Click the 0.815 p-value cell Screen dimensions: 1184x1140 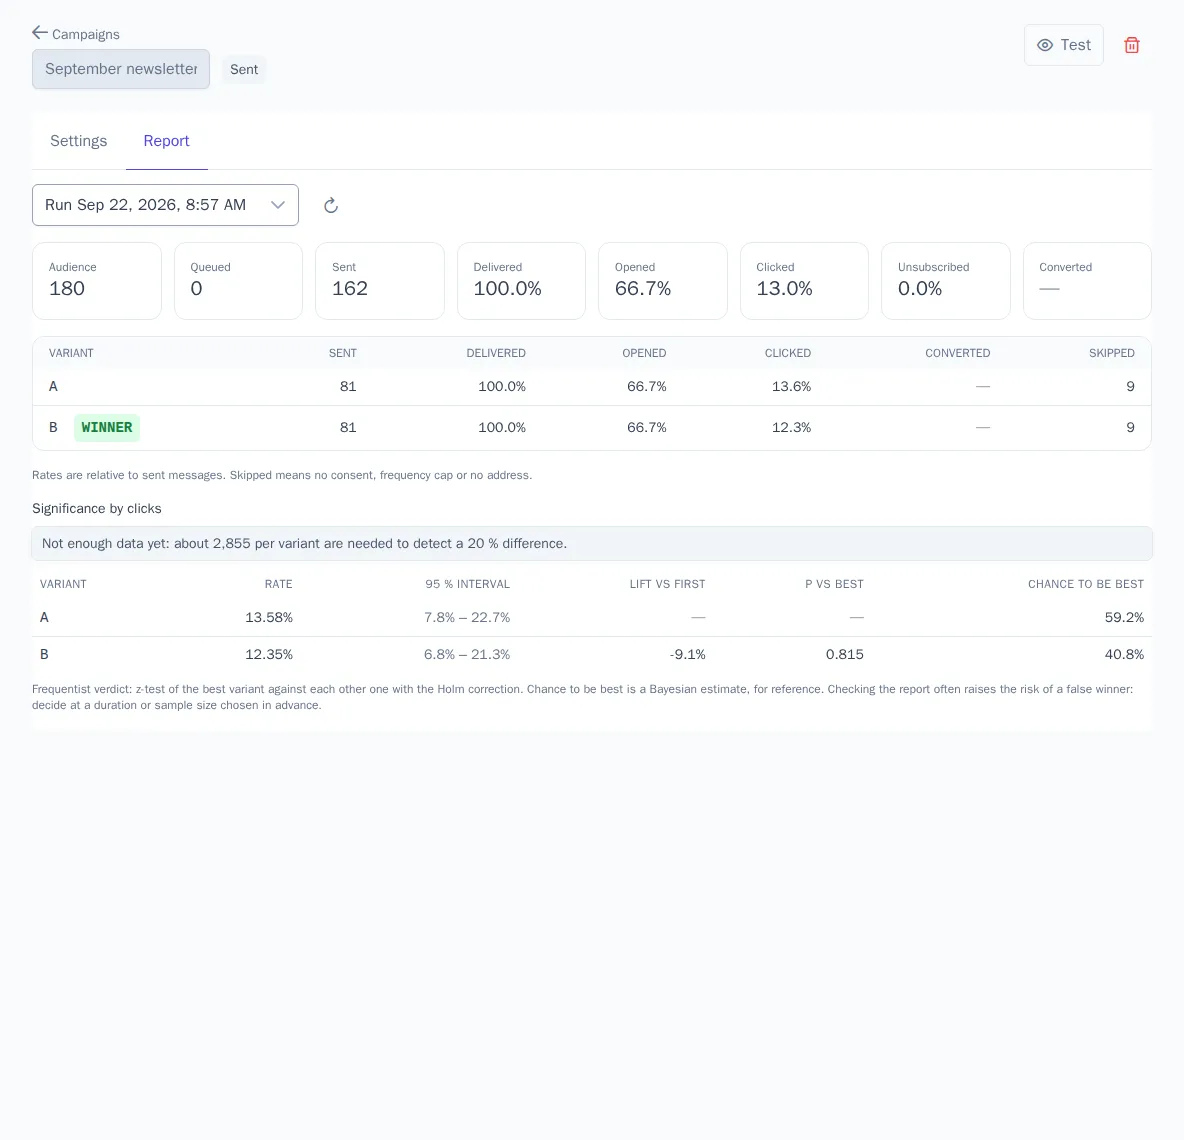pos(844,655)
